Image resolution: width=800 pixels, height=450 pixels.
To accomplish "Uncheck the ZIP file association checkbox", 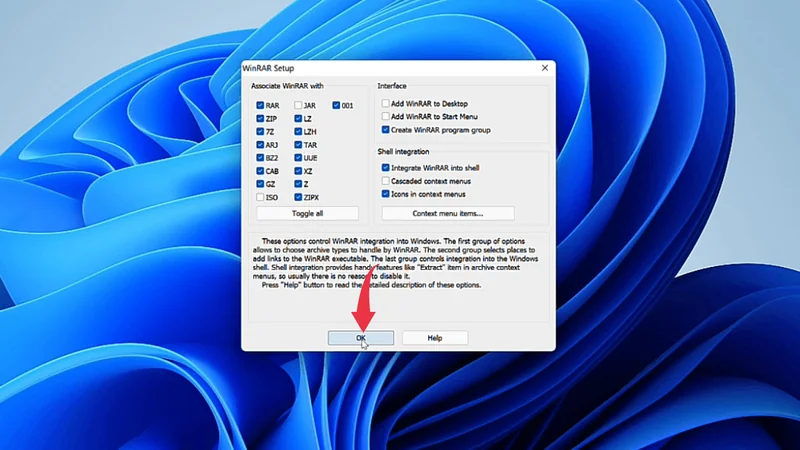I will pos(260,118).
